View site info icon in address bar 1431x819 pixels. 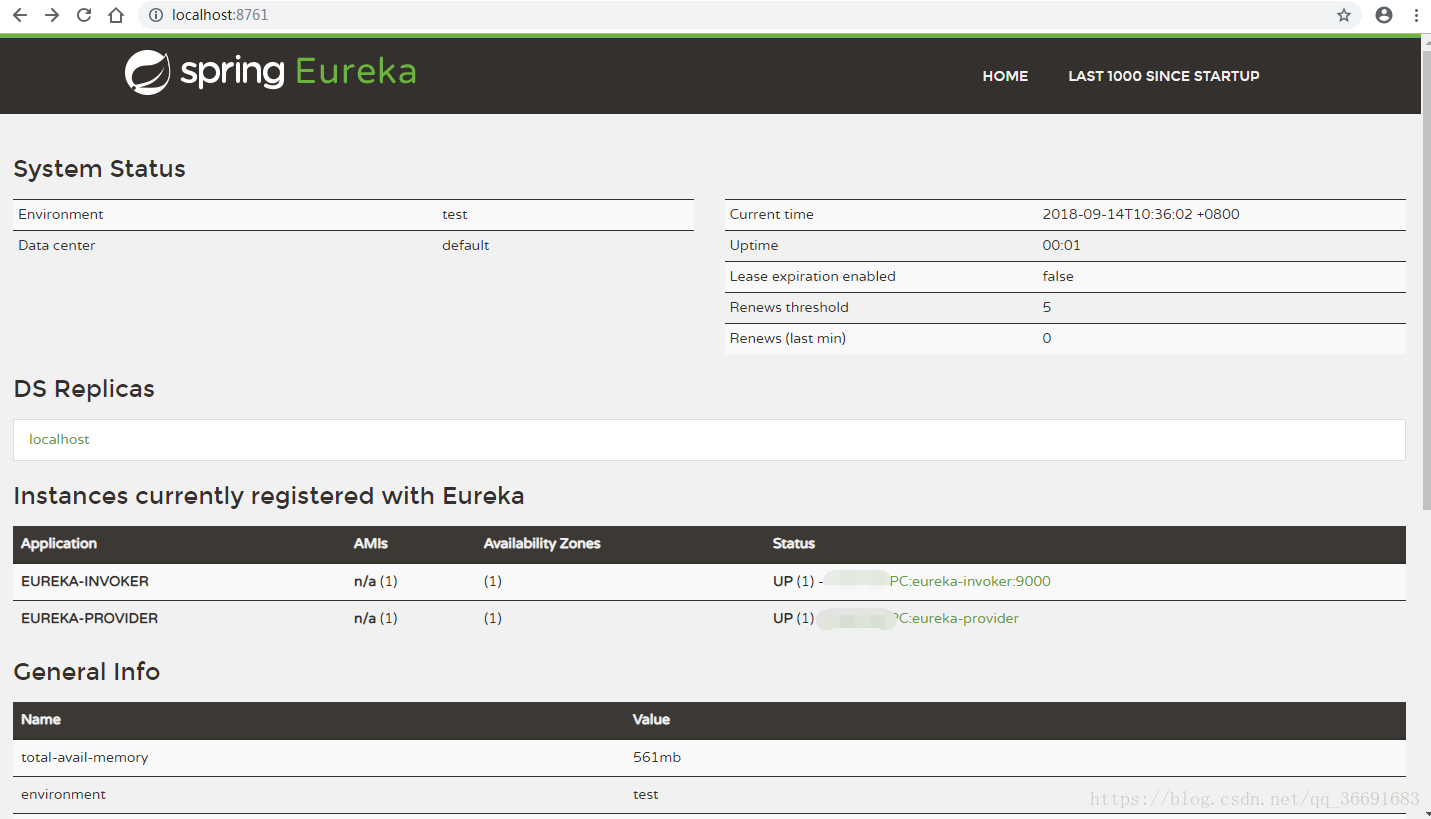click(x=155, y=15)
